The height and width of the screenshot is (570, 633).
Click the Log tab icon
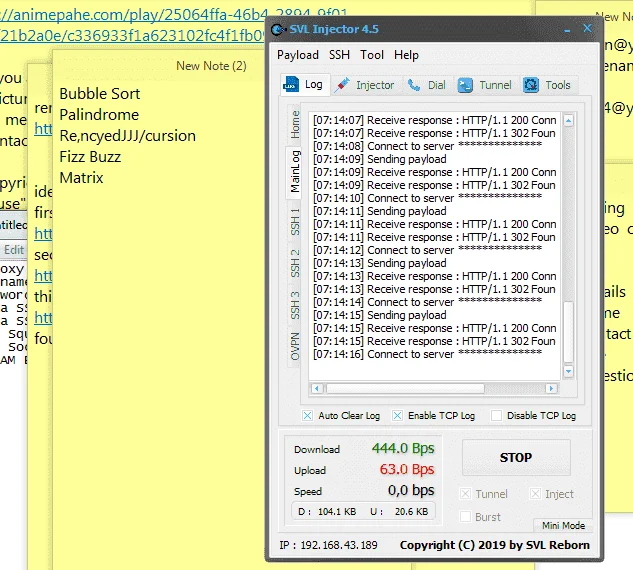[291, 84]
